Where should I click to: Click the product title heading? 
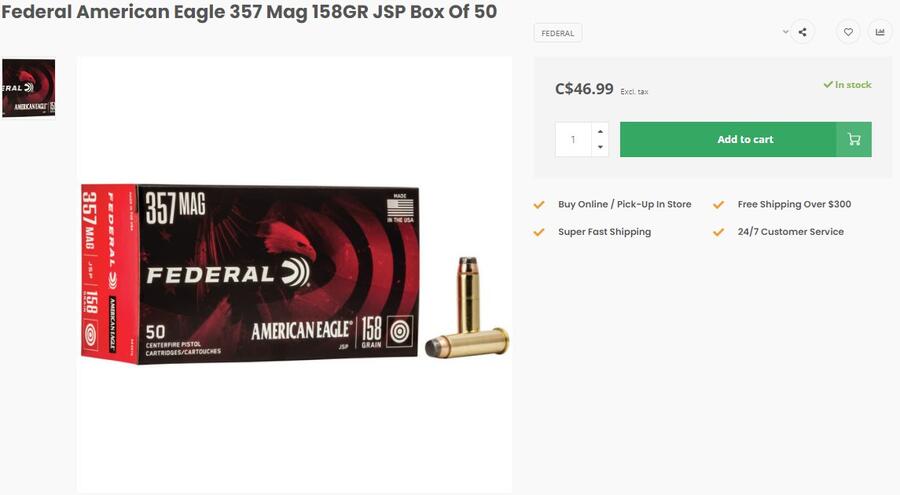click(249, 11)
